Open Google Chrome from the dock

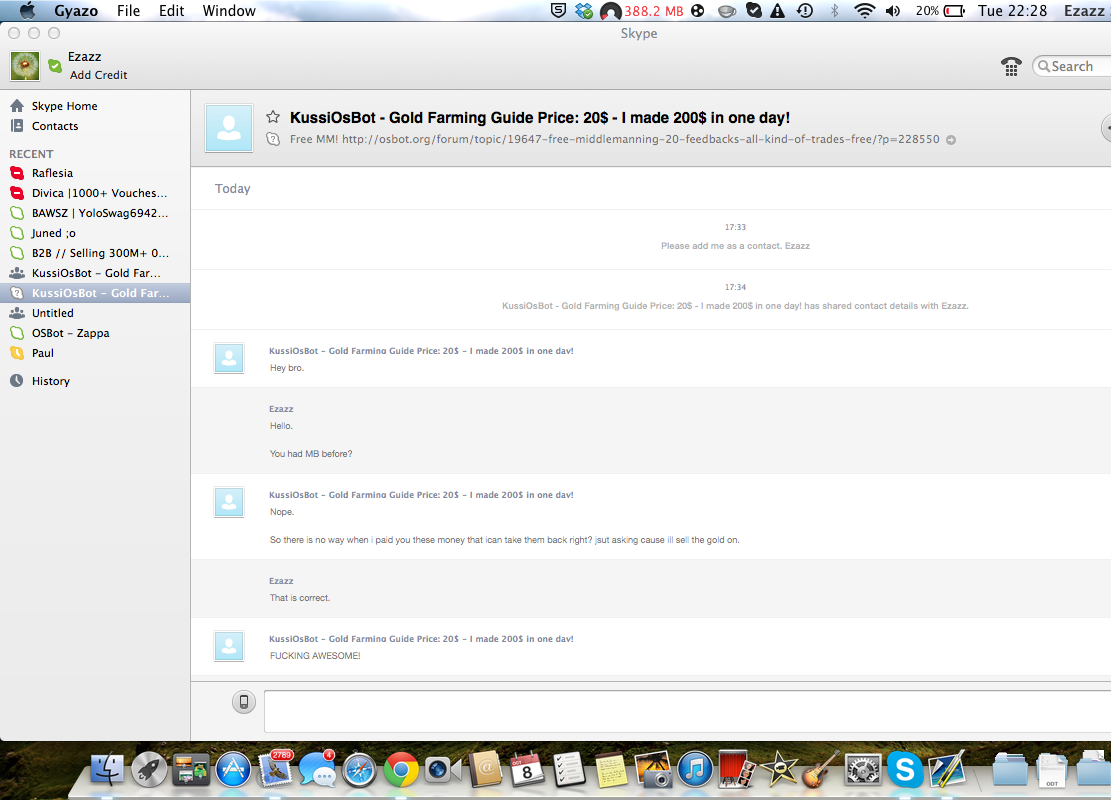click(x=401, y=769)
